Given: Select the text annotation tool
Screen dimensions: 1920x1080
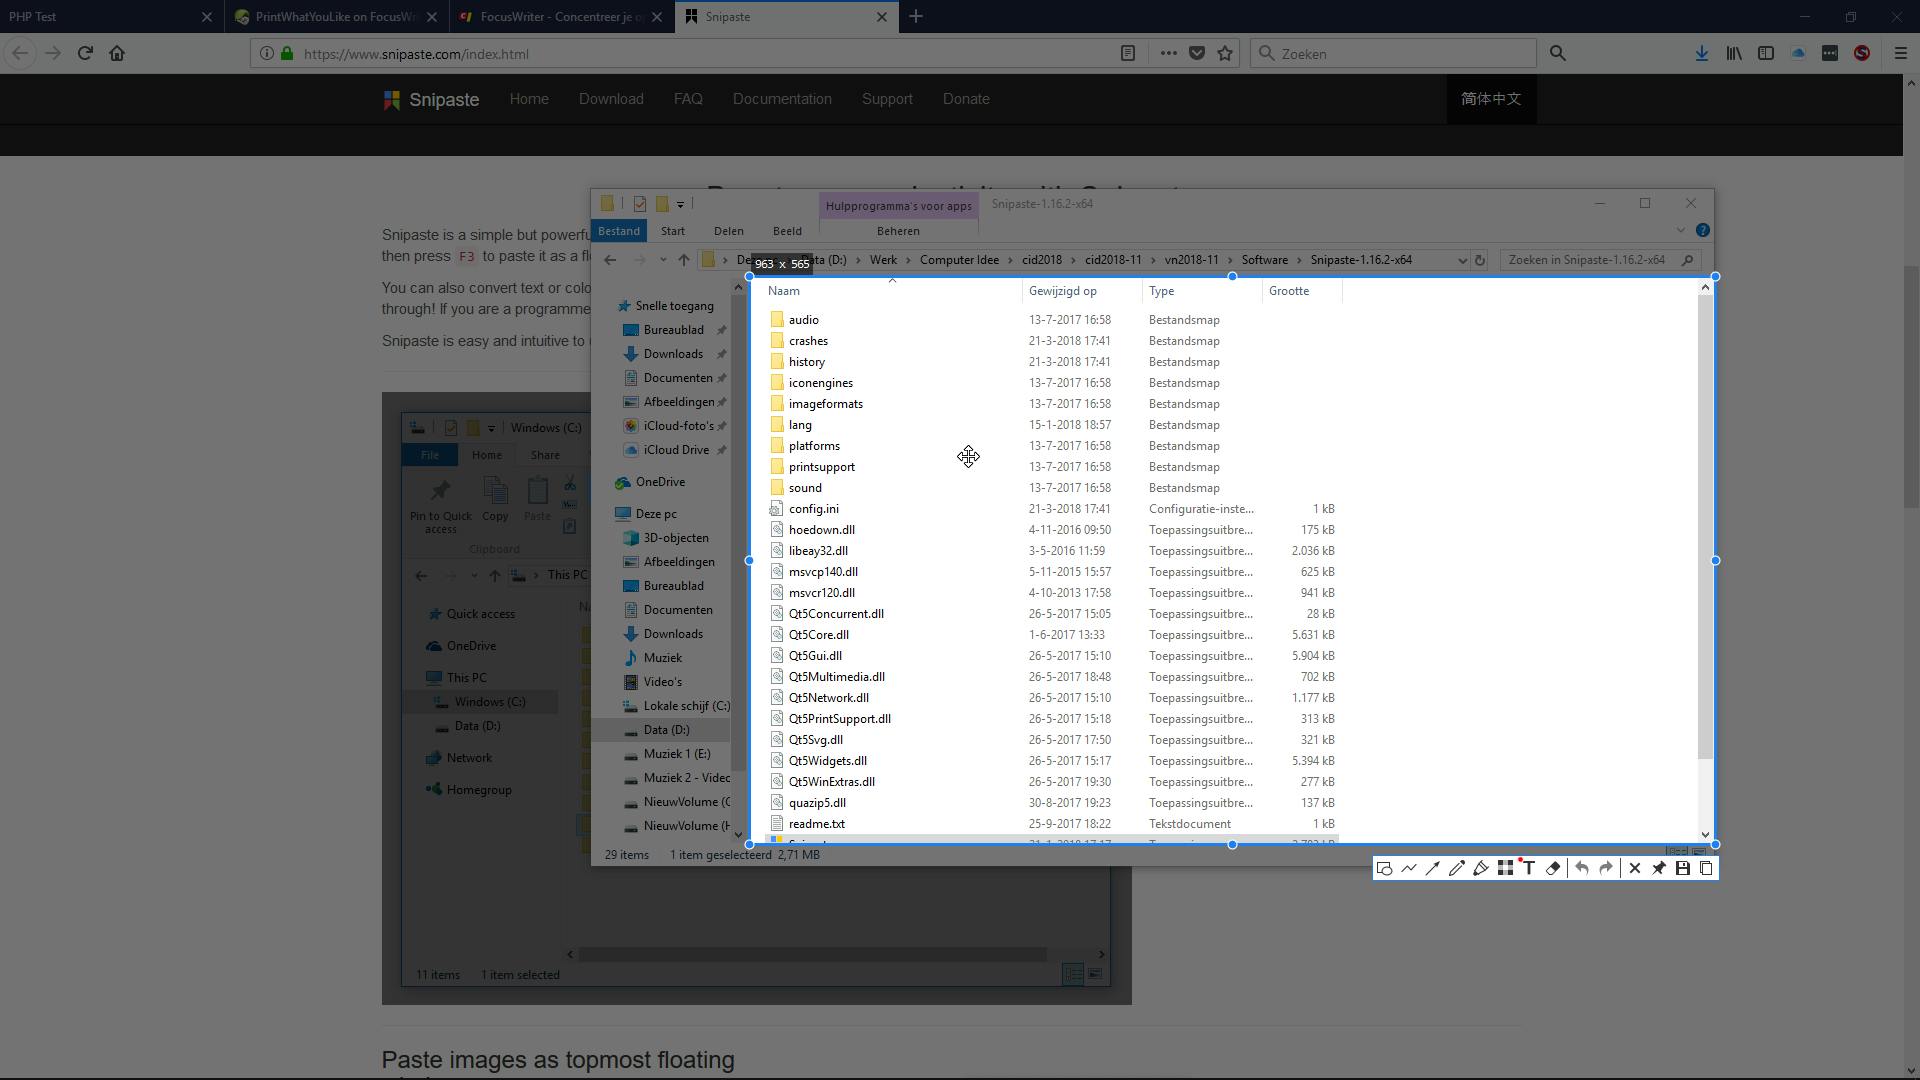Looking at the screenshot, I should (1529, 868).
